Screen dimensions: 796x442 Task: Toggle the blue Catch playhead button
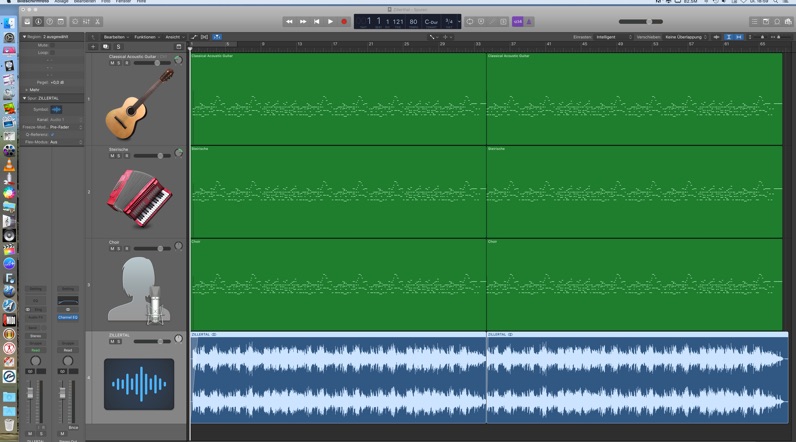pyautogui.click(x=217, y=37)
